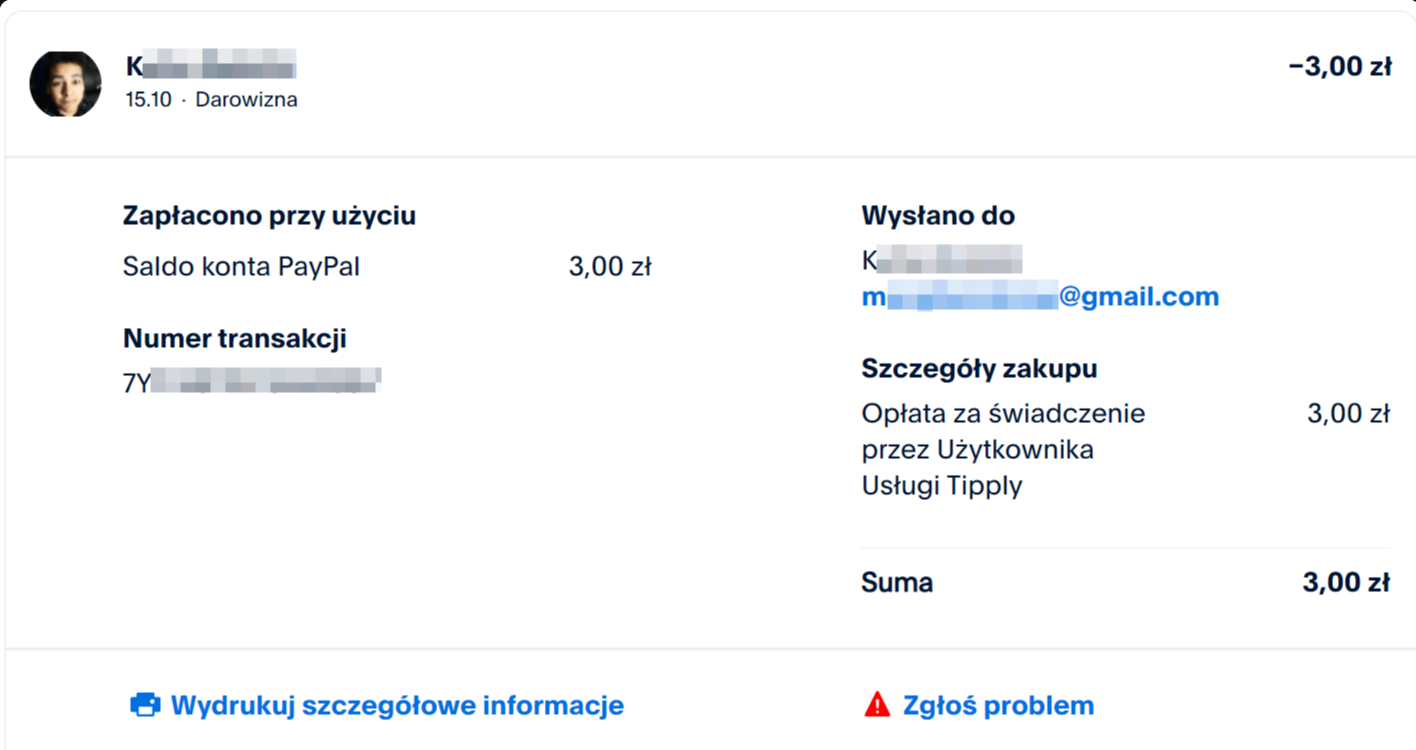Screen dimensions: 1416x750
Task: Click the blurred name in the transaction header
Action: [x=211, y=67]
